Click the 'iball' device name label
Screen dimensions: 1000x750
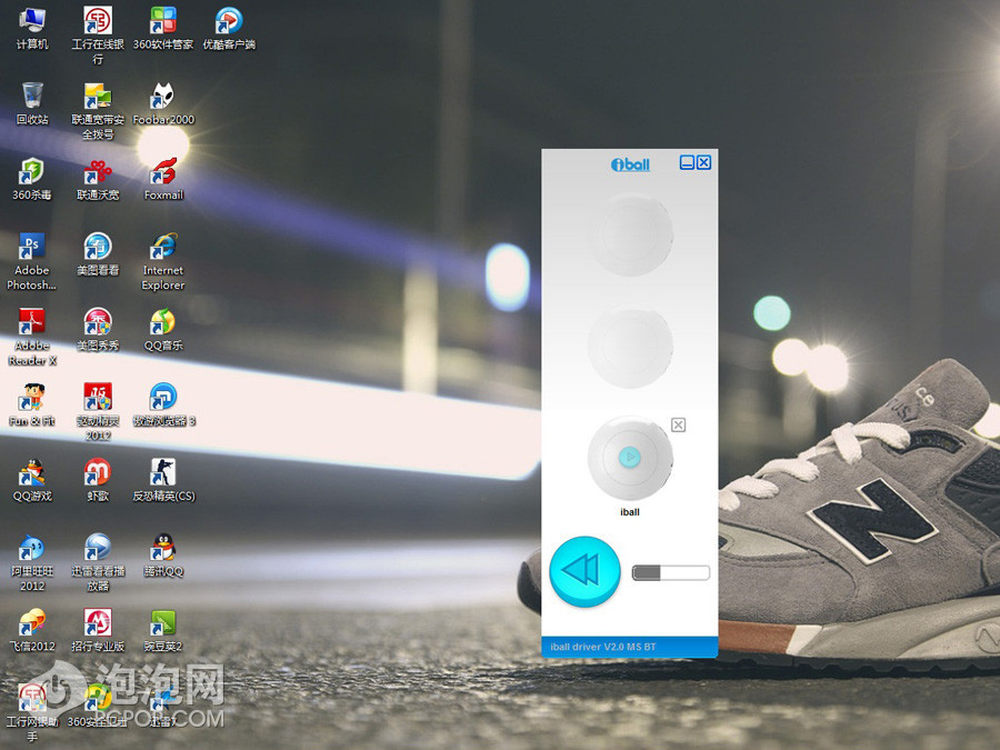point(629,512)
